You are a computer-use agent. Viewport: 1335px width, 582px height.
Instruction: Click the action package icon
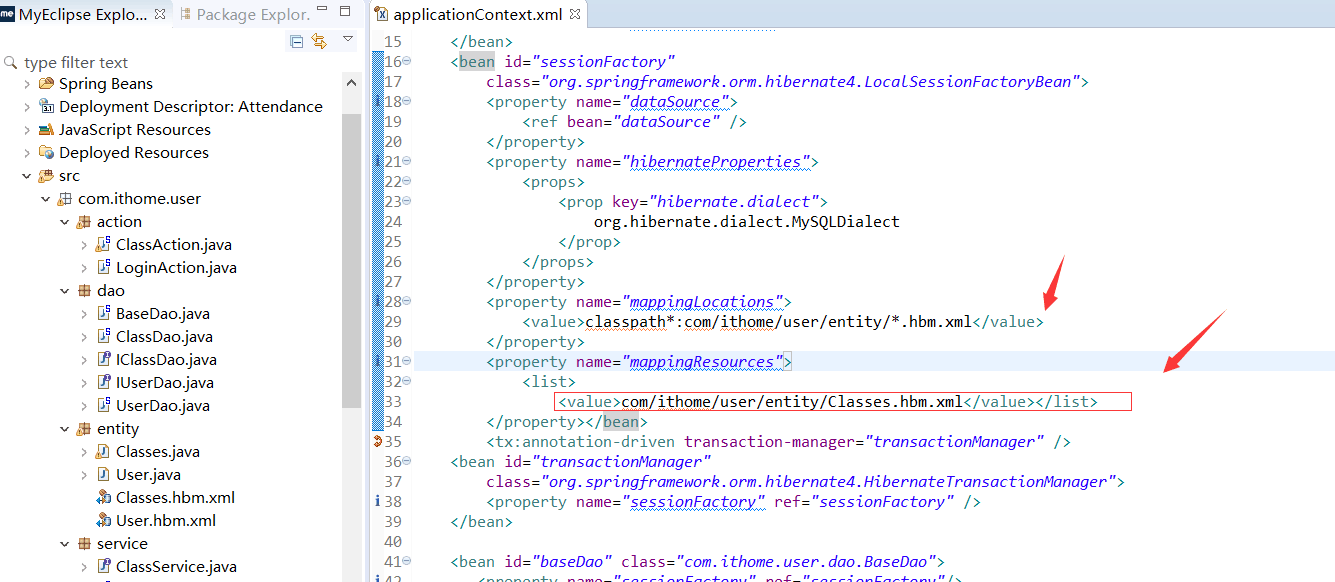[83, 222]
